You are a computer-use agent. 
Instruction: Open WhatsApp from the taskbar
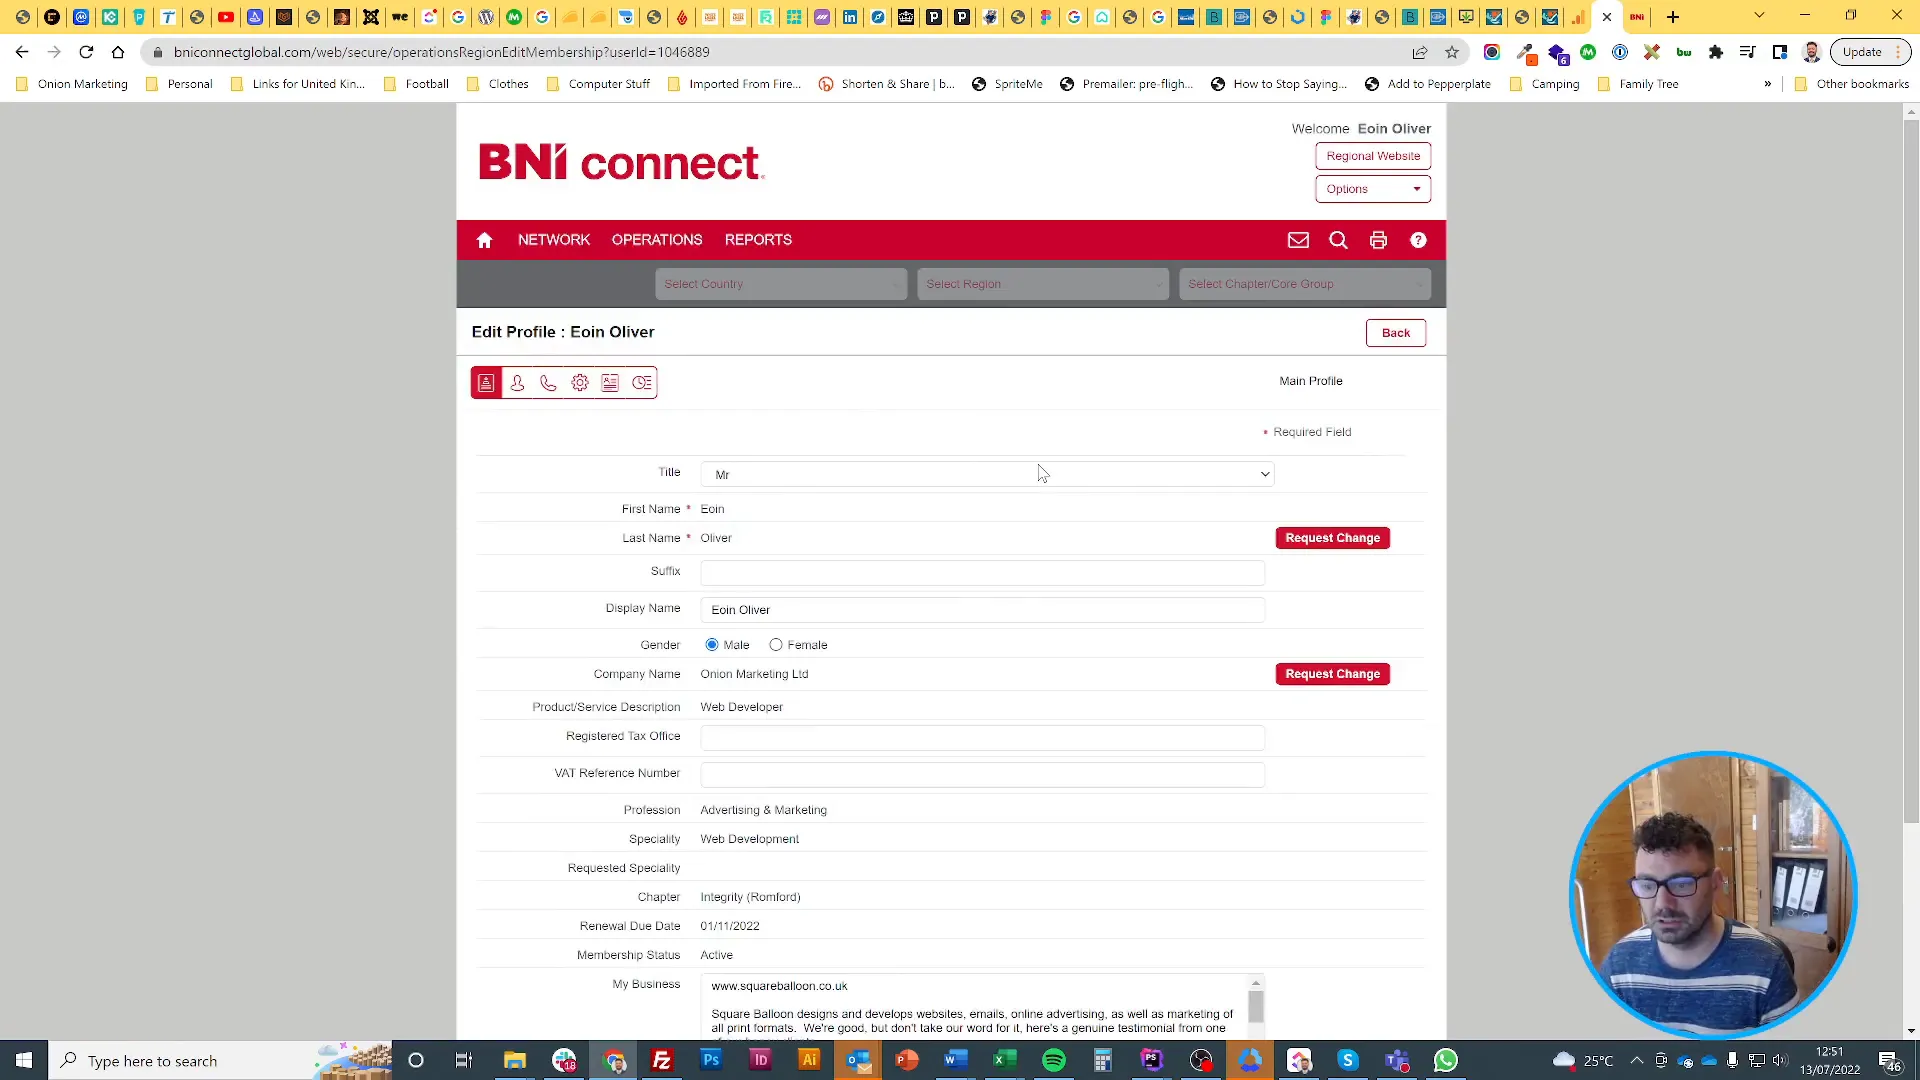tap(1446, 1061)
